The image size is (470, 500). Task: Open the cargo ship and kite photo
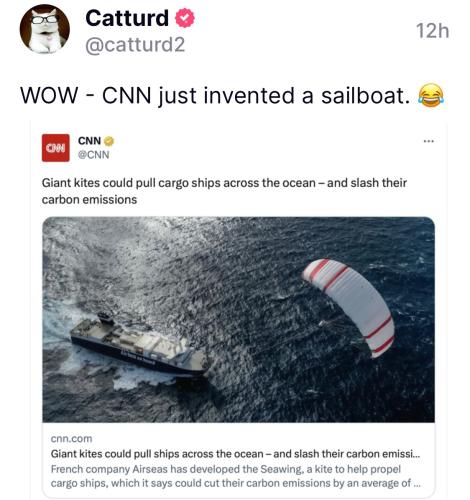pyautogui.click(x=238, y=320)
